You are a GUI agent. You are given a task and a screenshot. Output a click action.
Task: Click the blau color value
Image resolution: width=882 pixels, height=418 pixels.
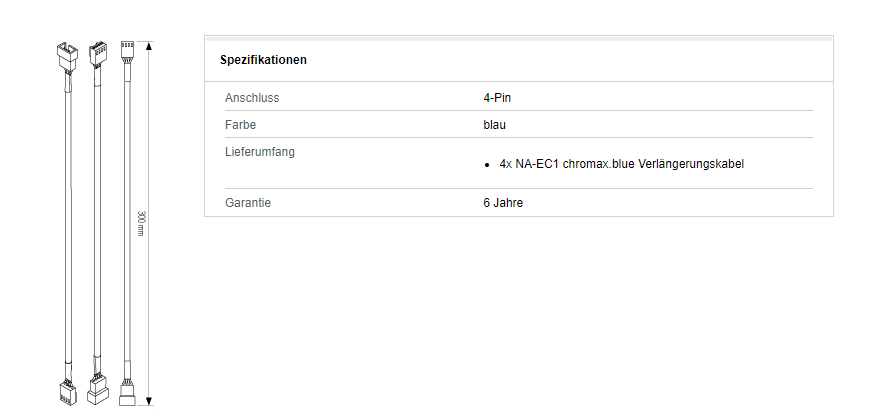pos(494,125)
